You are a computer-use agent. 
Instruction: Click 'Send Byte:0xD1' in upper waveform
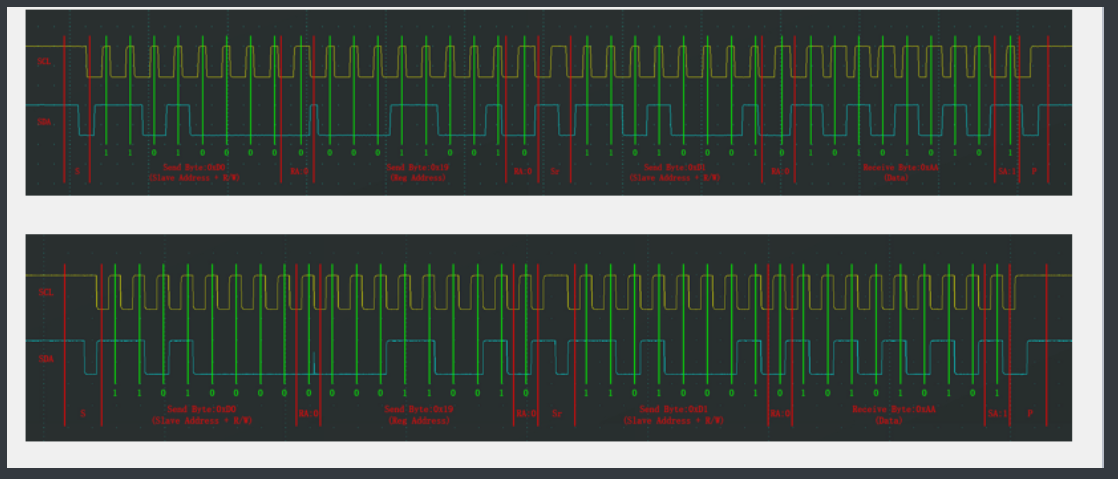(675, 168)
